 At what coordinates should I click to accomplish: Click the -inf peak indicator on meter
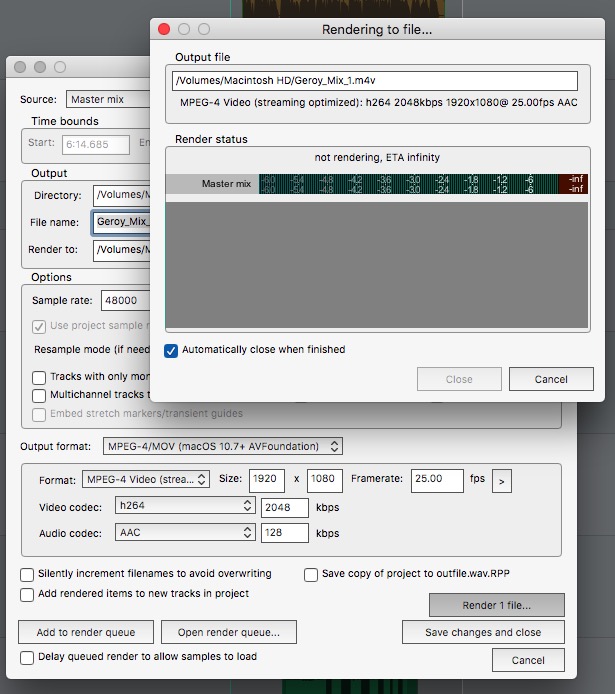click(x=573, y=184)
